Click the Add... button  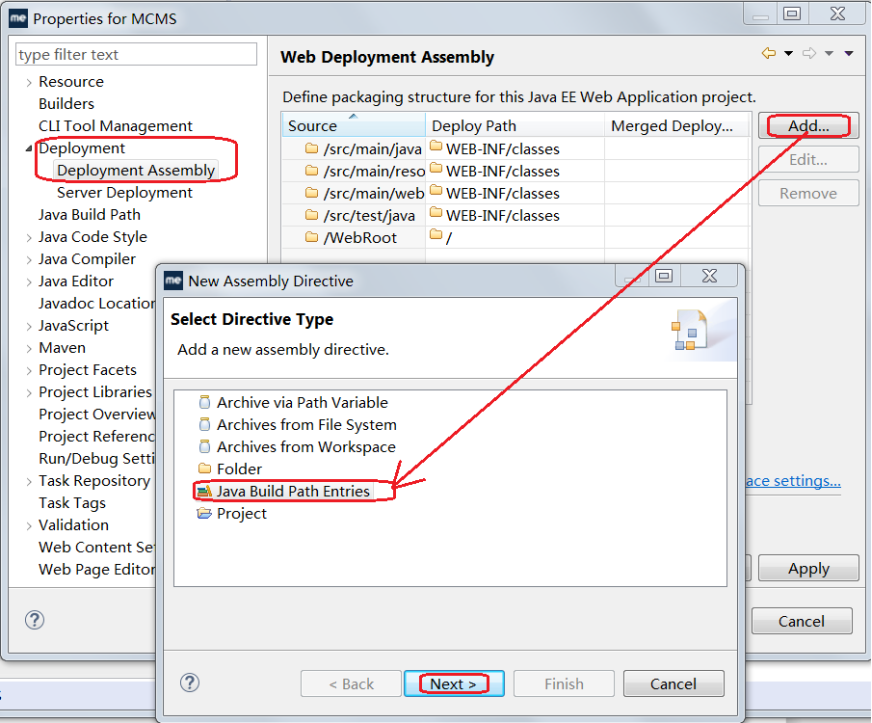click(x=809, y=126)
